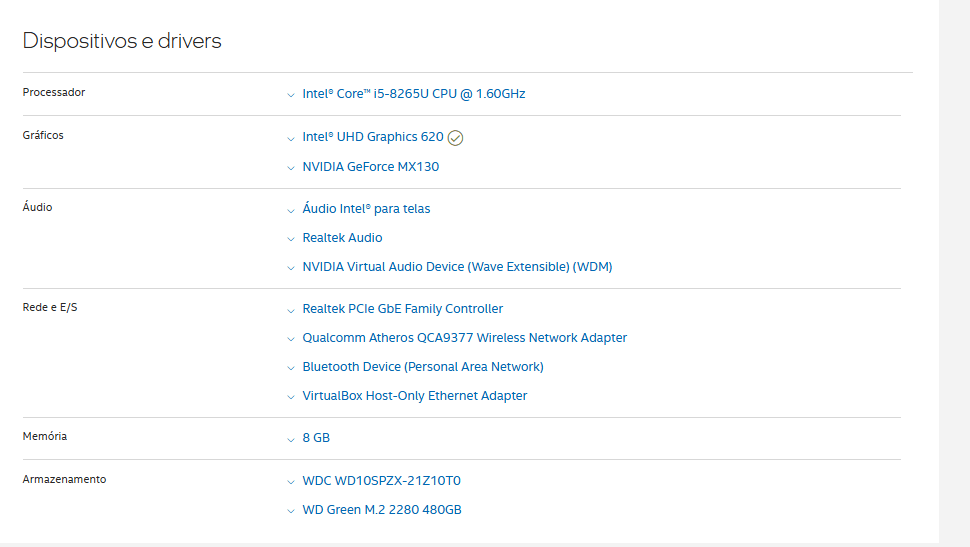This screenshot has width=970, height=547.
Task: Open NVIDIA Virtual Audio Device (WDM) link
Action: (x=457, y=267)
